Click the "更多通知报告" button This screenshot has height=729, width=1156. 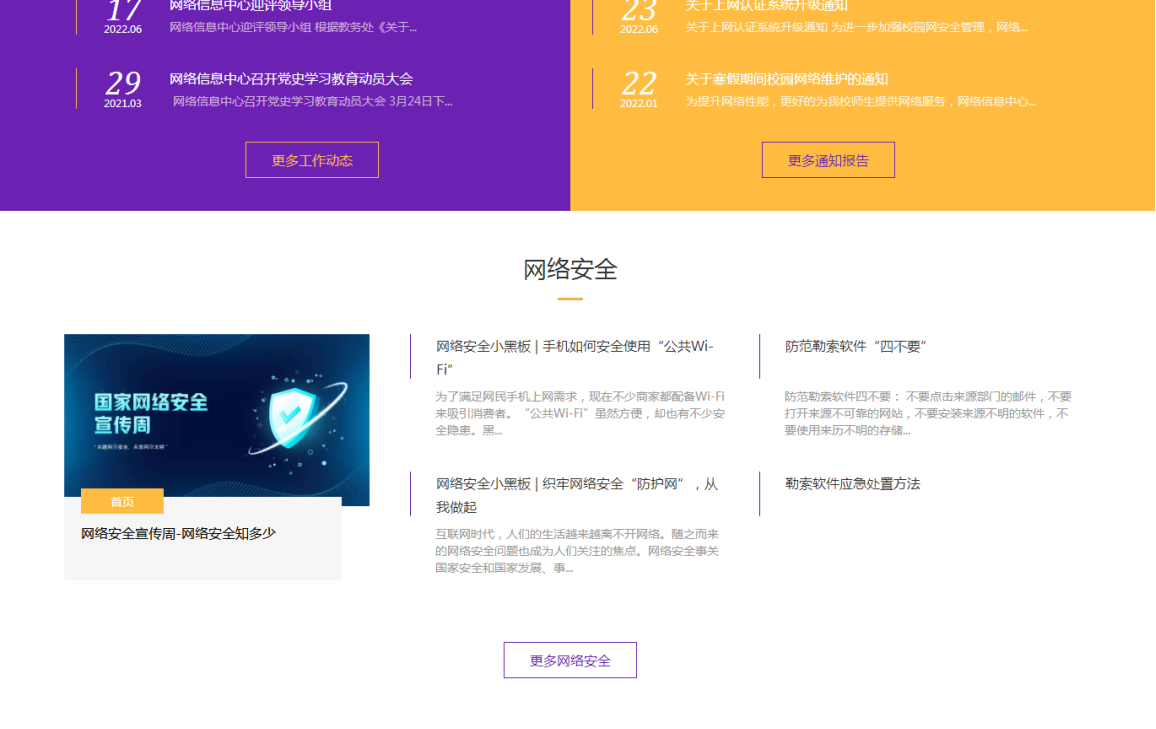[828, 160]
